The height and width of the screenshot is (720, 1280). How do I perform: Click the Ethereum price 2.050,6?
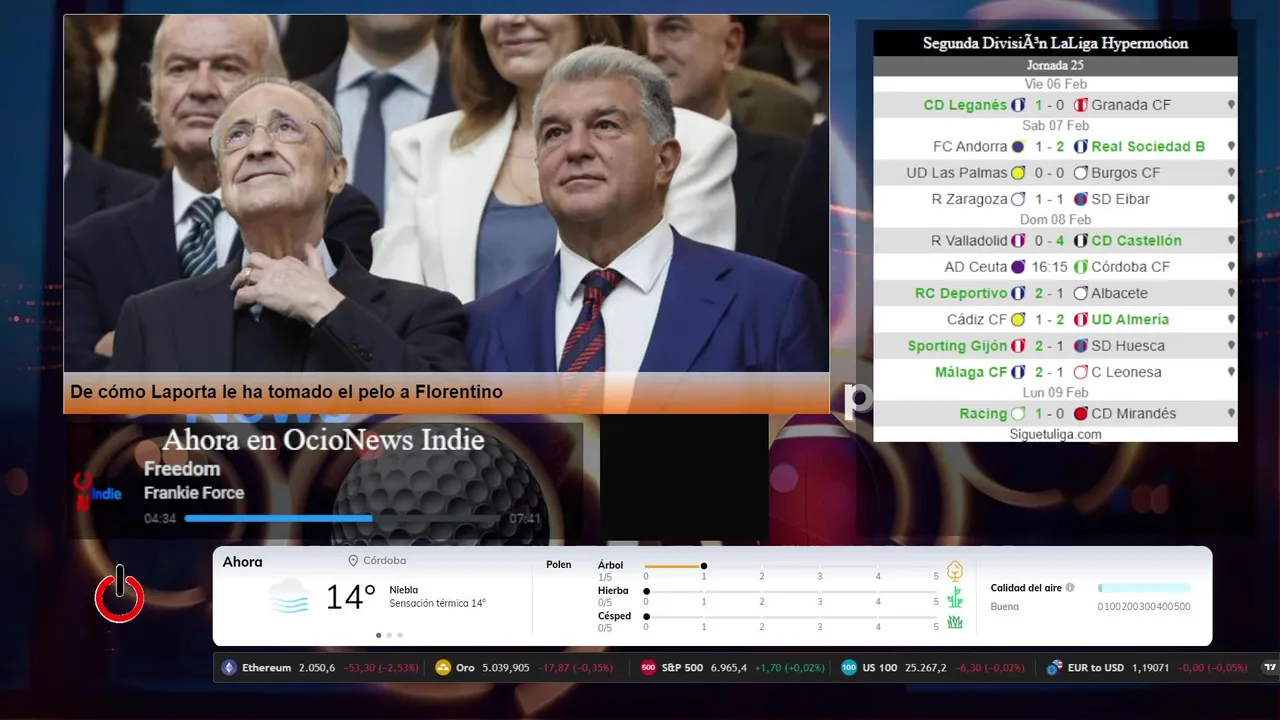pos(317,668)
